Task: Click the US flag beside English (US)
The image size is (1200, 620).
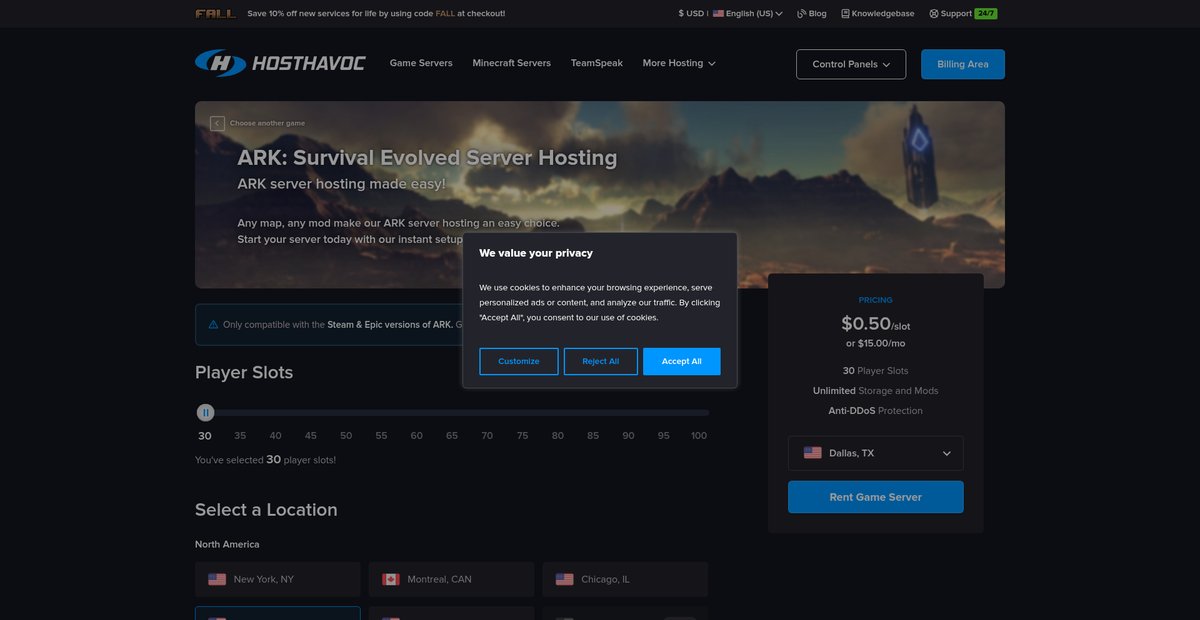Action: tap(718, 14)
